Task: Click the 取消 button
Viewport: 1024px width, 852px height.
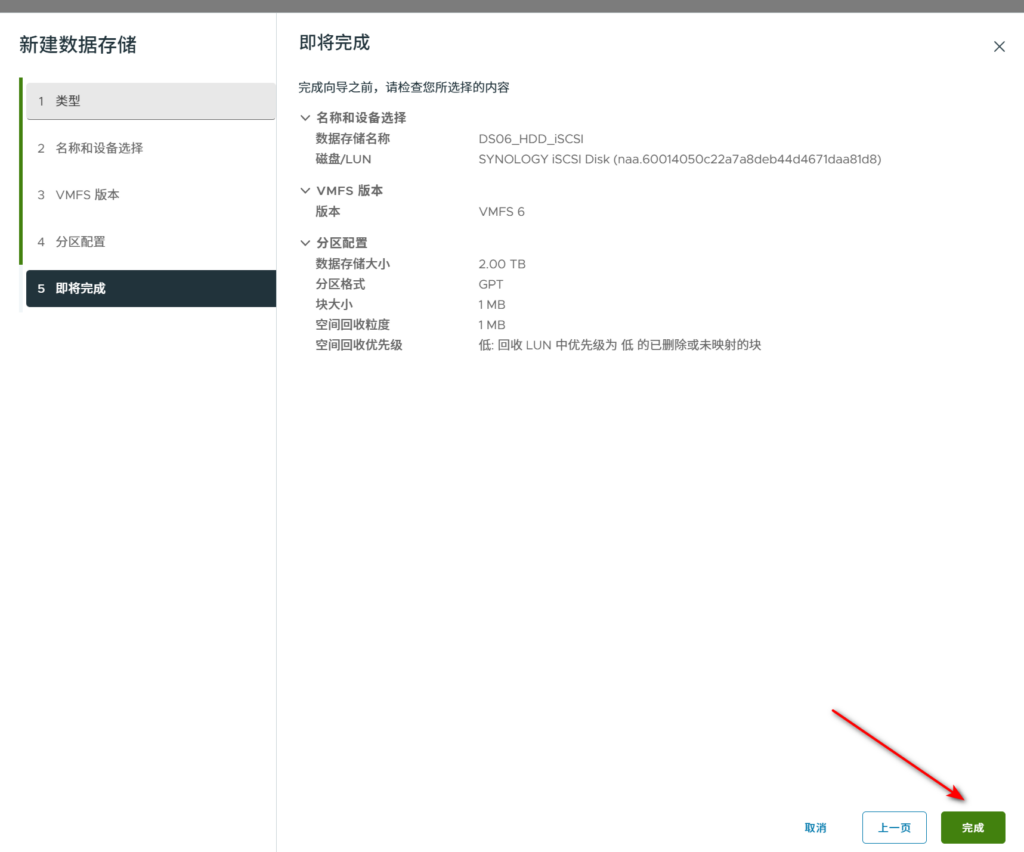Action: coord(815,828)
